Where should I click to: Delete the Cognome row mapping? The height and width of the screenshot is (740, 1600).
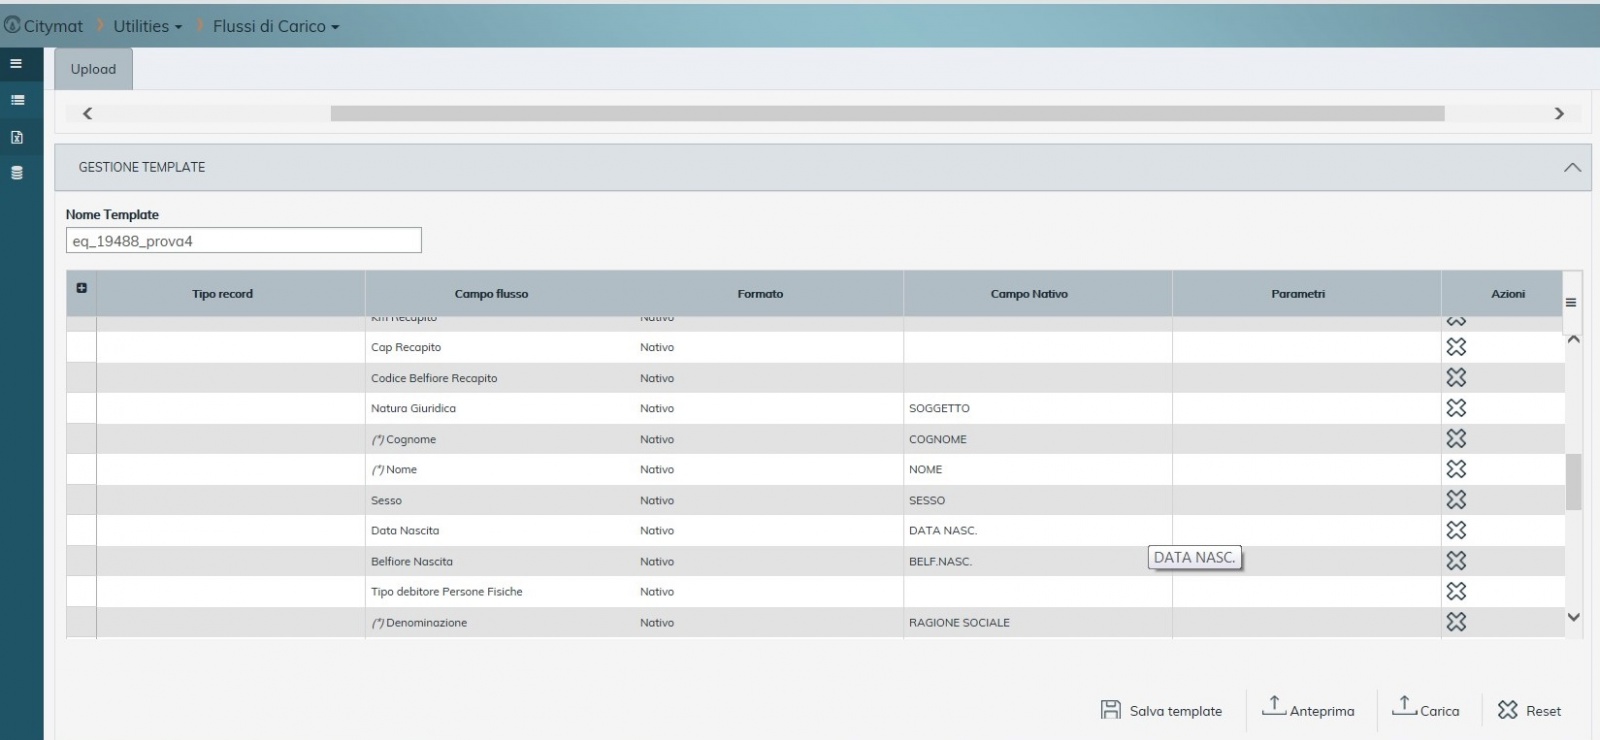point(1456,439)
